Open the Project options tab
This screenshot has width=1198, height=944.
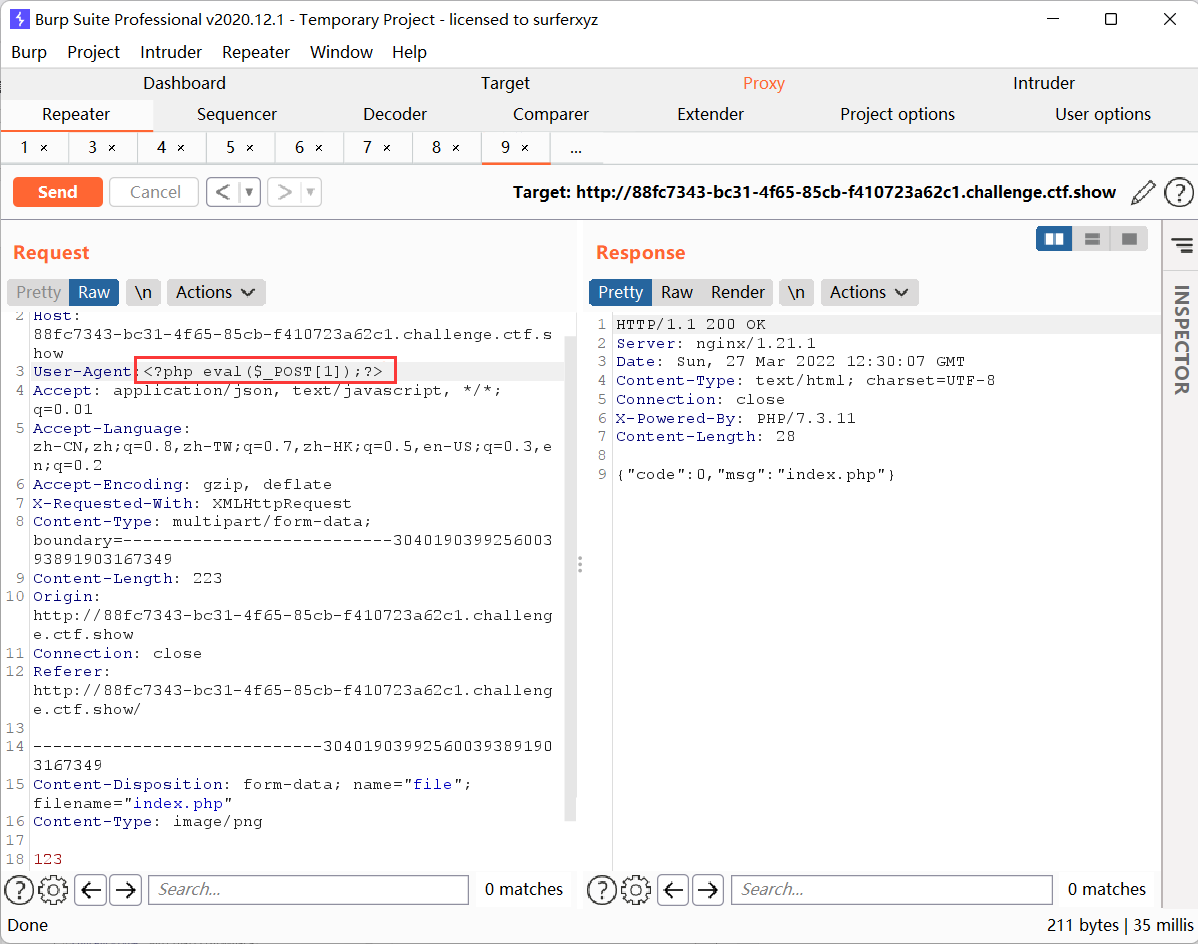pyautogui.click(x=898, y=115)
